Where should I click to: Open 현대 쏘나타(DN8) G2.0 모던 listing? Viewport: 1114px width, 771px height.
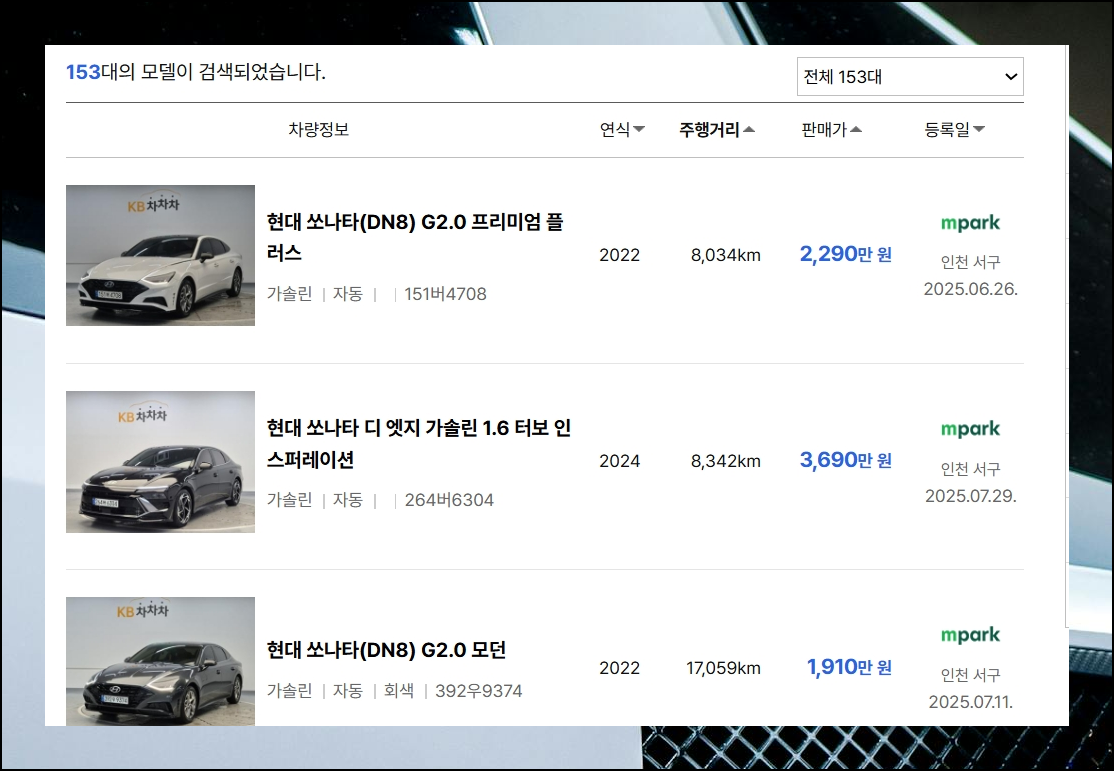(x=386, y=650)
